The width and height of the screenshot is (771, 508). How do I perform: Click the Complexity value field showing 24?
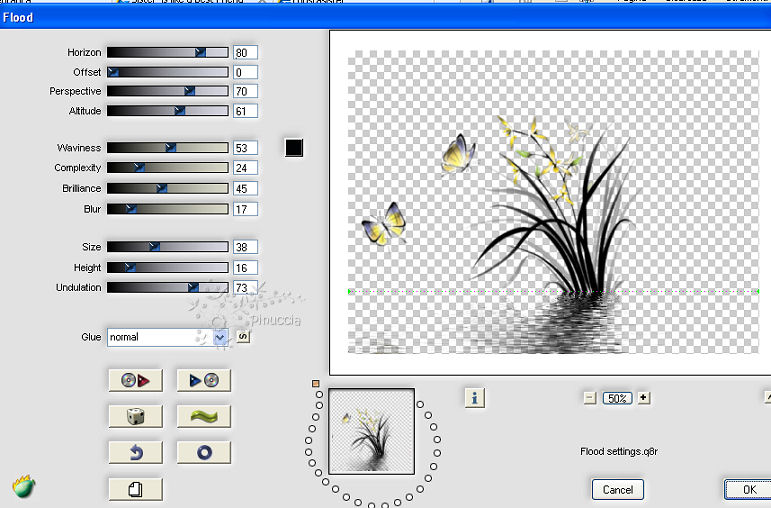coord(245,168)
